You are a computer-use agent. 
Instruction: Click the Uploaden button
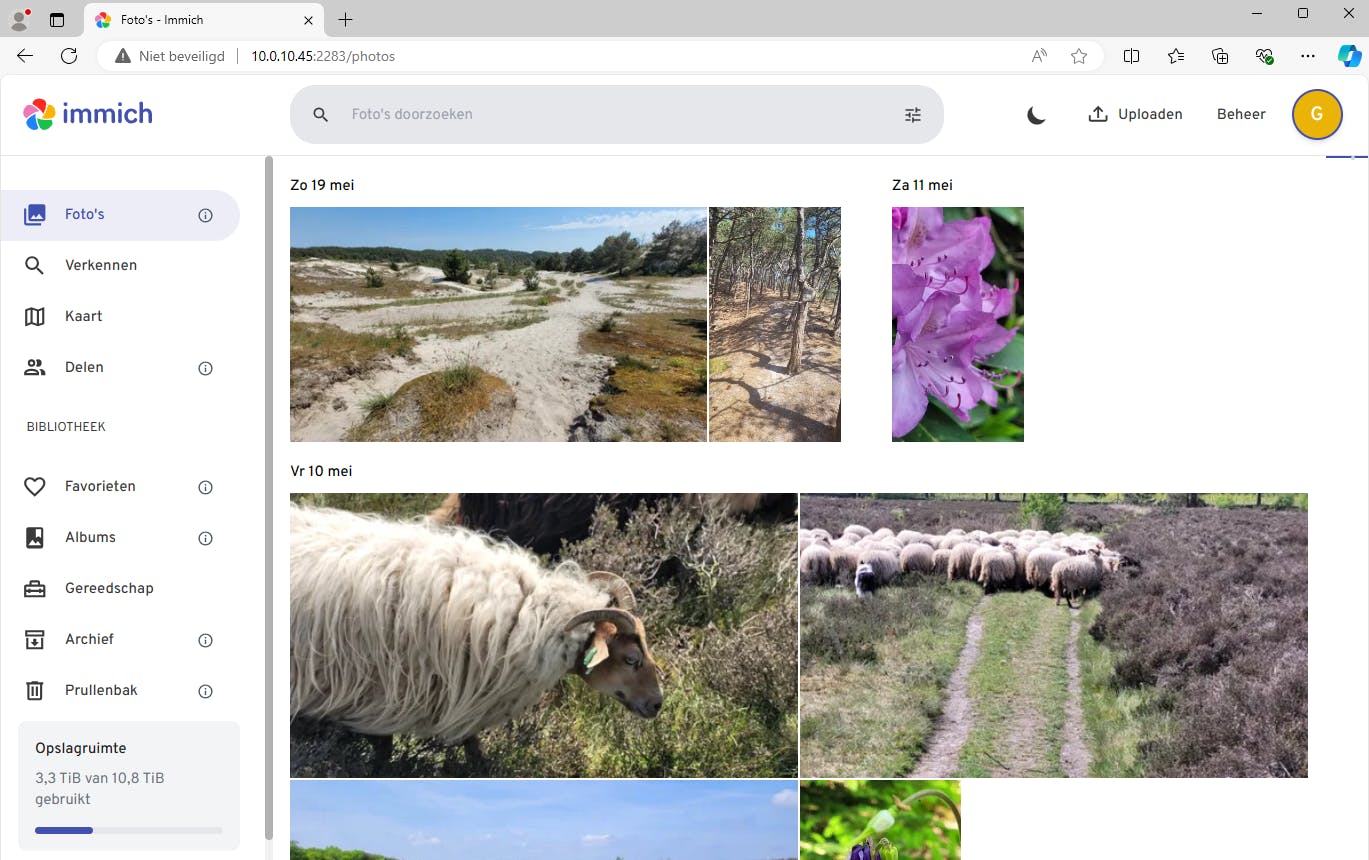(x=1135, y=114)
